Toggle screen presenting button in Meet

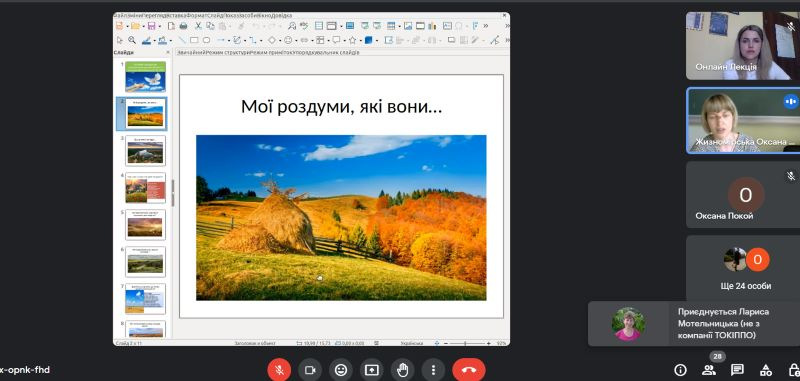coord(372,370)
